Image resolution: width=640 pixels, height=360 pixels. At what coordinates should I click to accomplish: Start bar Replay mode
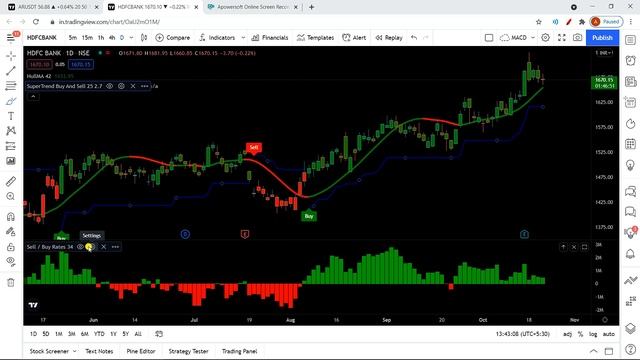click(x=389, y=38)
